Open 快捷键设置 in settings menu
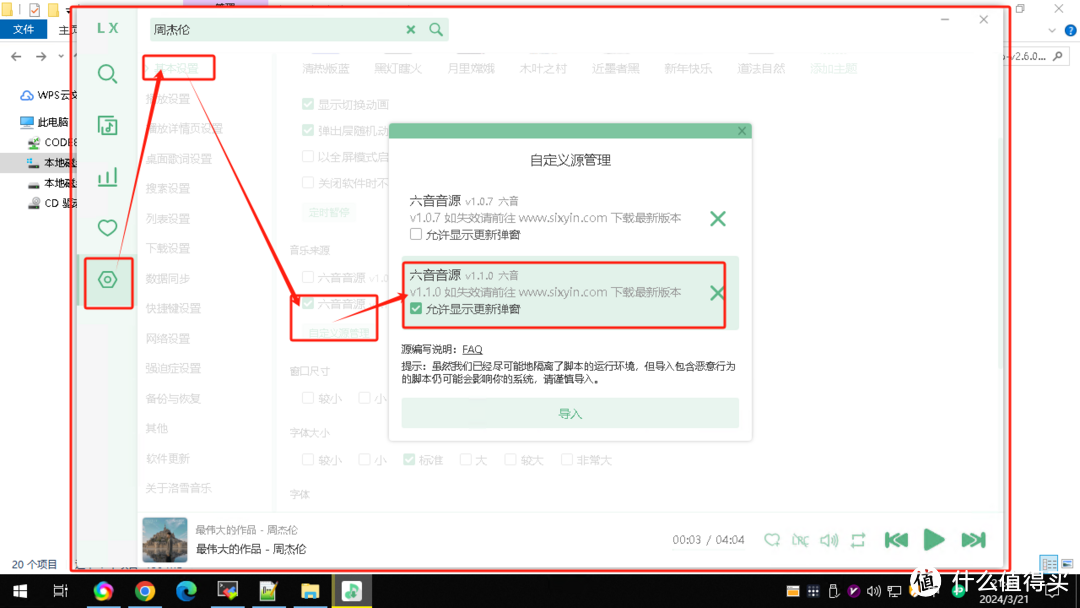The height and width of the screenshot is (608, 1080). 174,308
